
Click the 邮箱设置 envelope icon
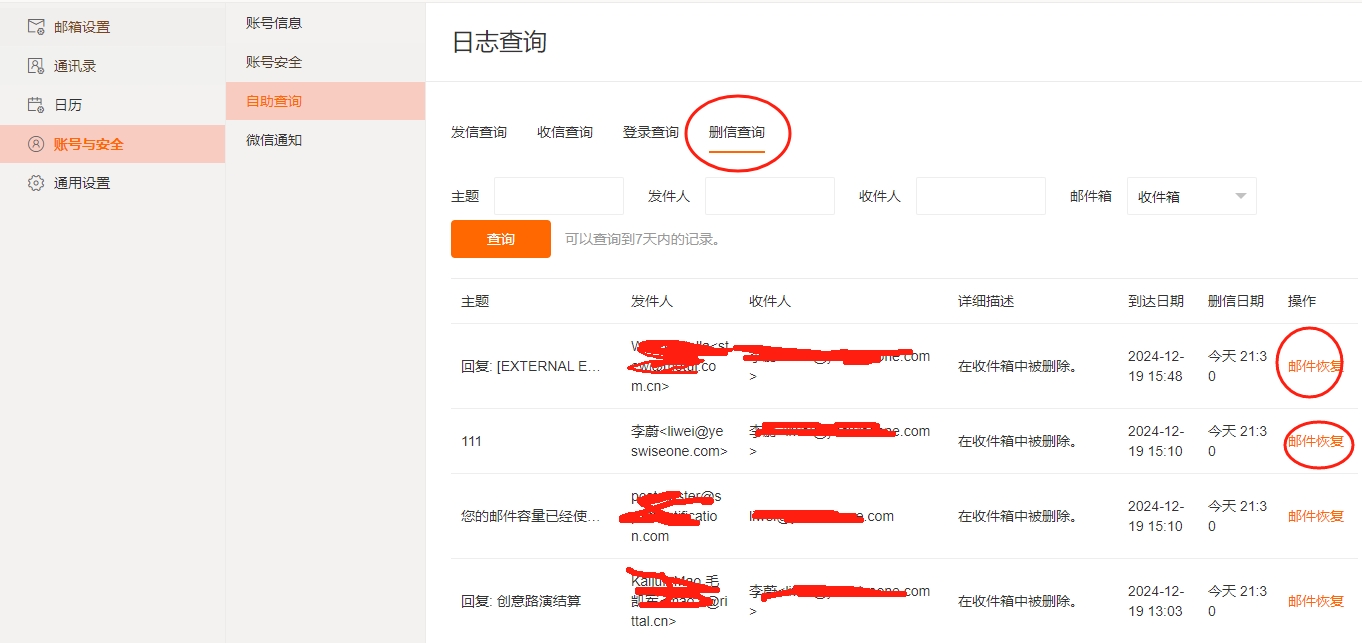36,27
